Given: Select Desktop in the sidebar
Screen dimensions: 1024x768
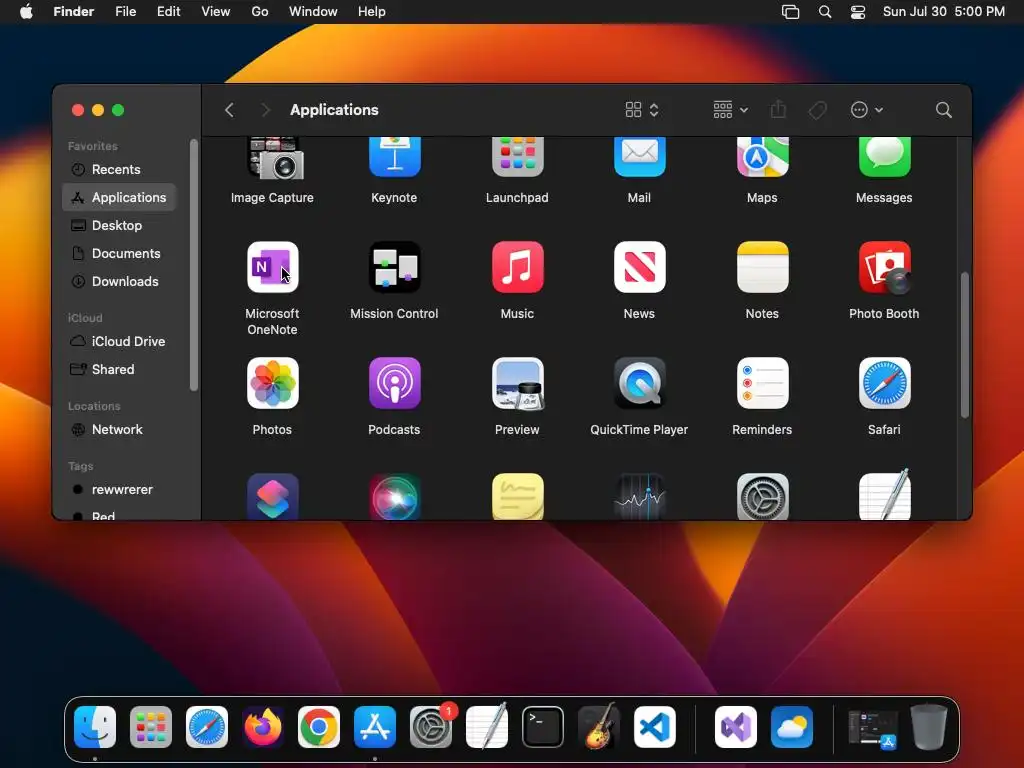Looking at the screenshot, I should (x=120, y=226).
